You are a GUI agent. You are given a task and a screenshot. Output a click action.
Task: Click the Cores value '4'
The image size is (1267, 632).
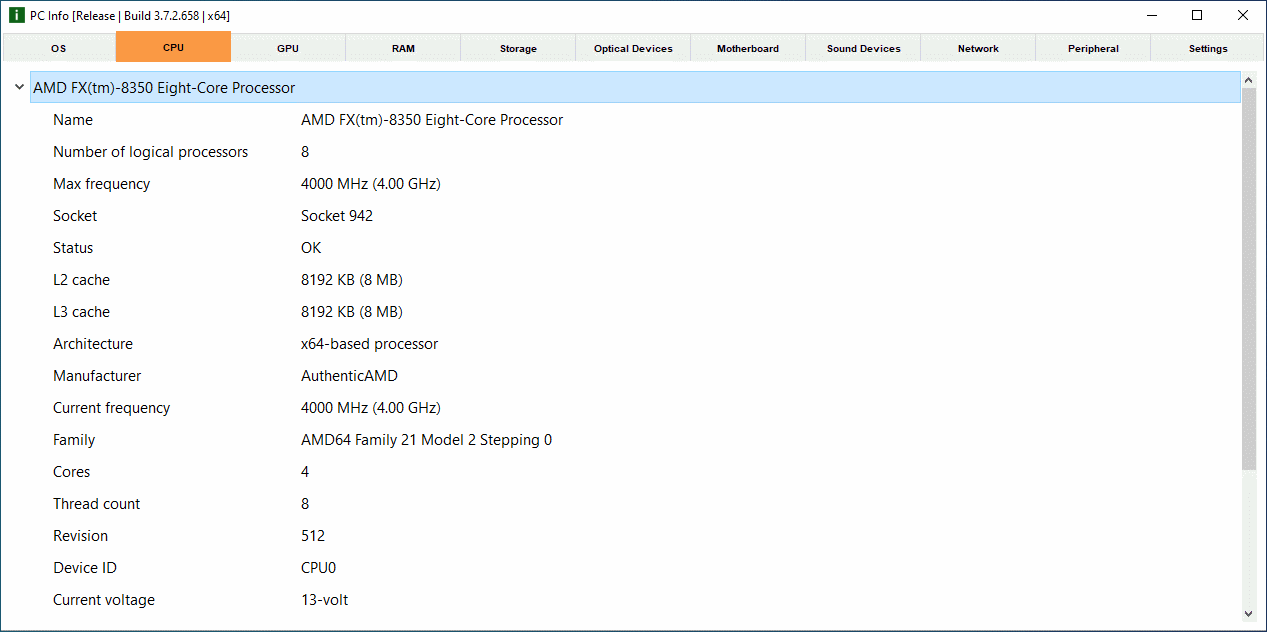point(305,472)
